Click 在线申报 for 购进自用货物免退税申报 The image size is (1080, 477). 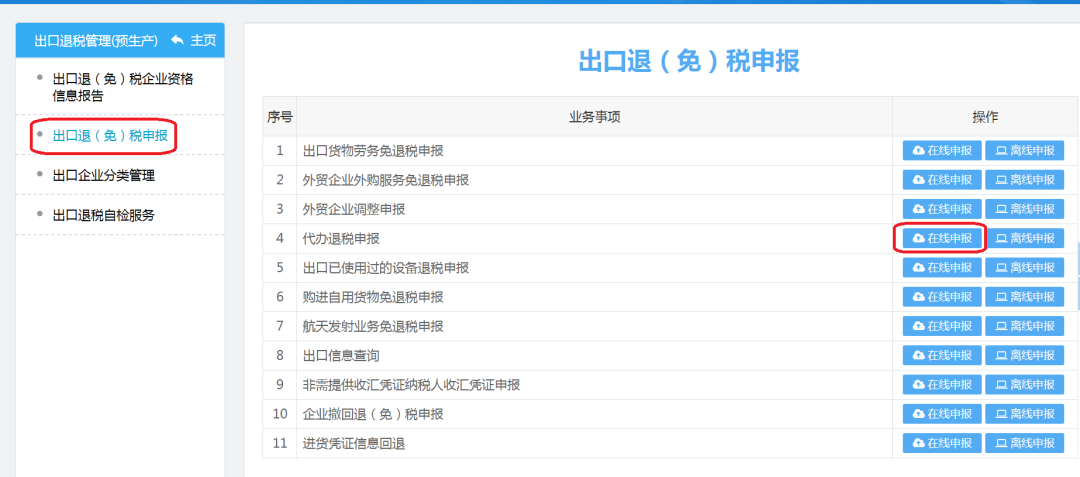pyautogui.click(x=942, y=297)
